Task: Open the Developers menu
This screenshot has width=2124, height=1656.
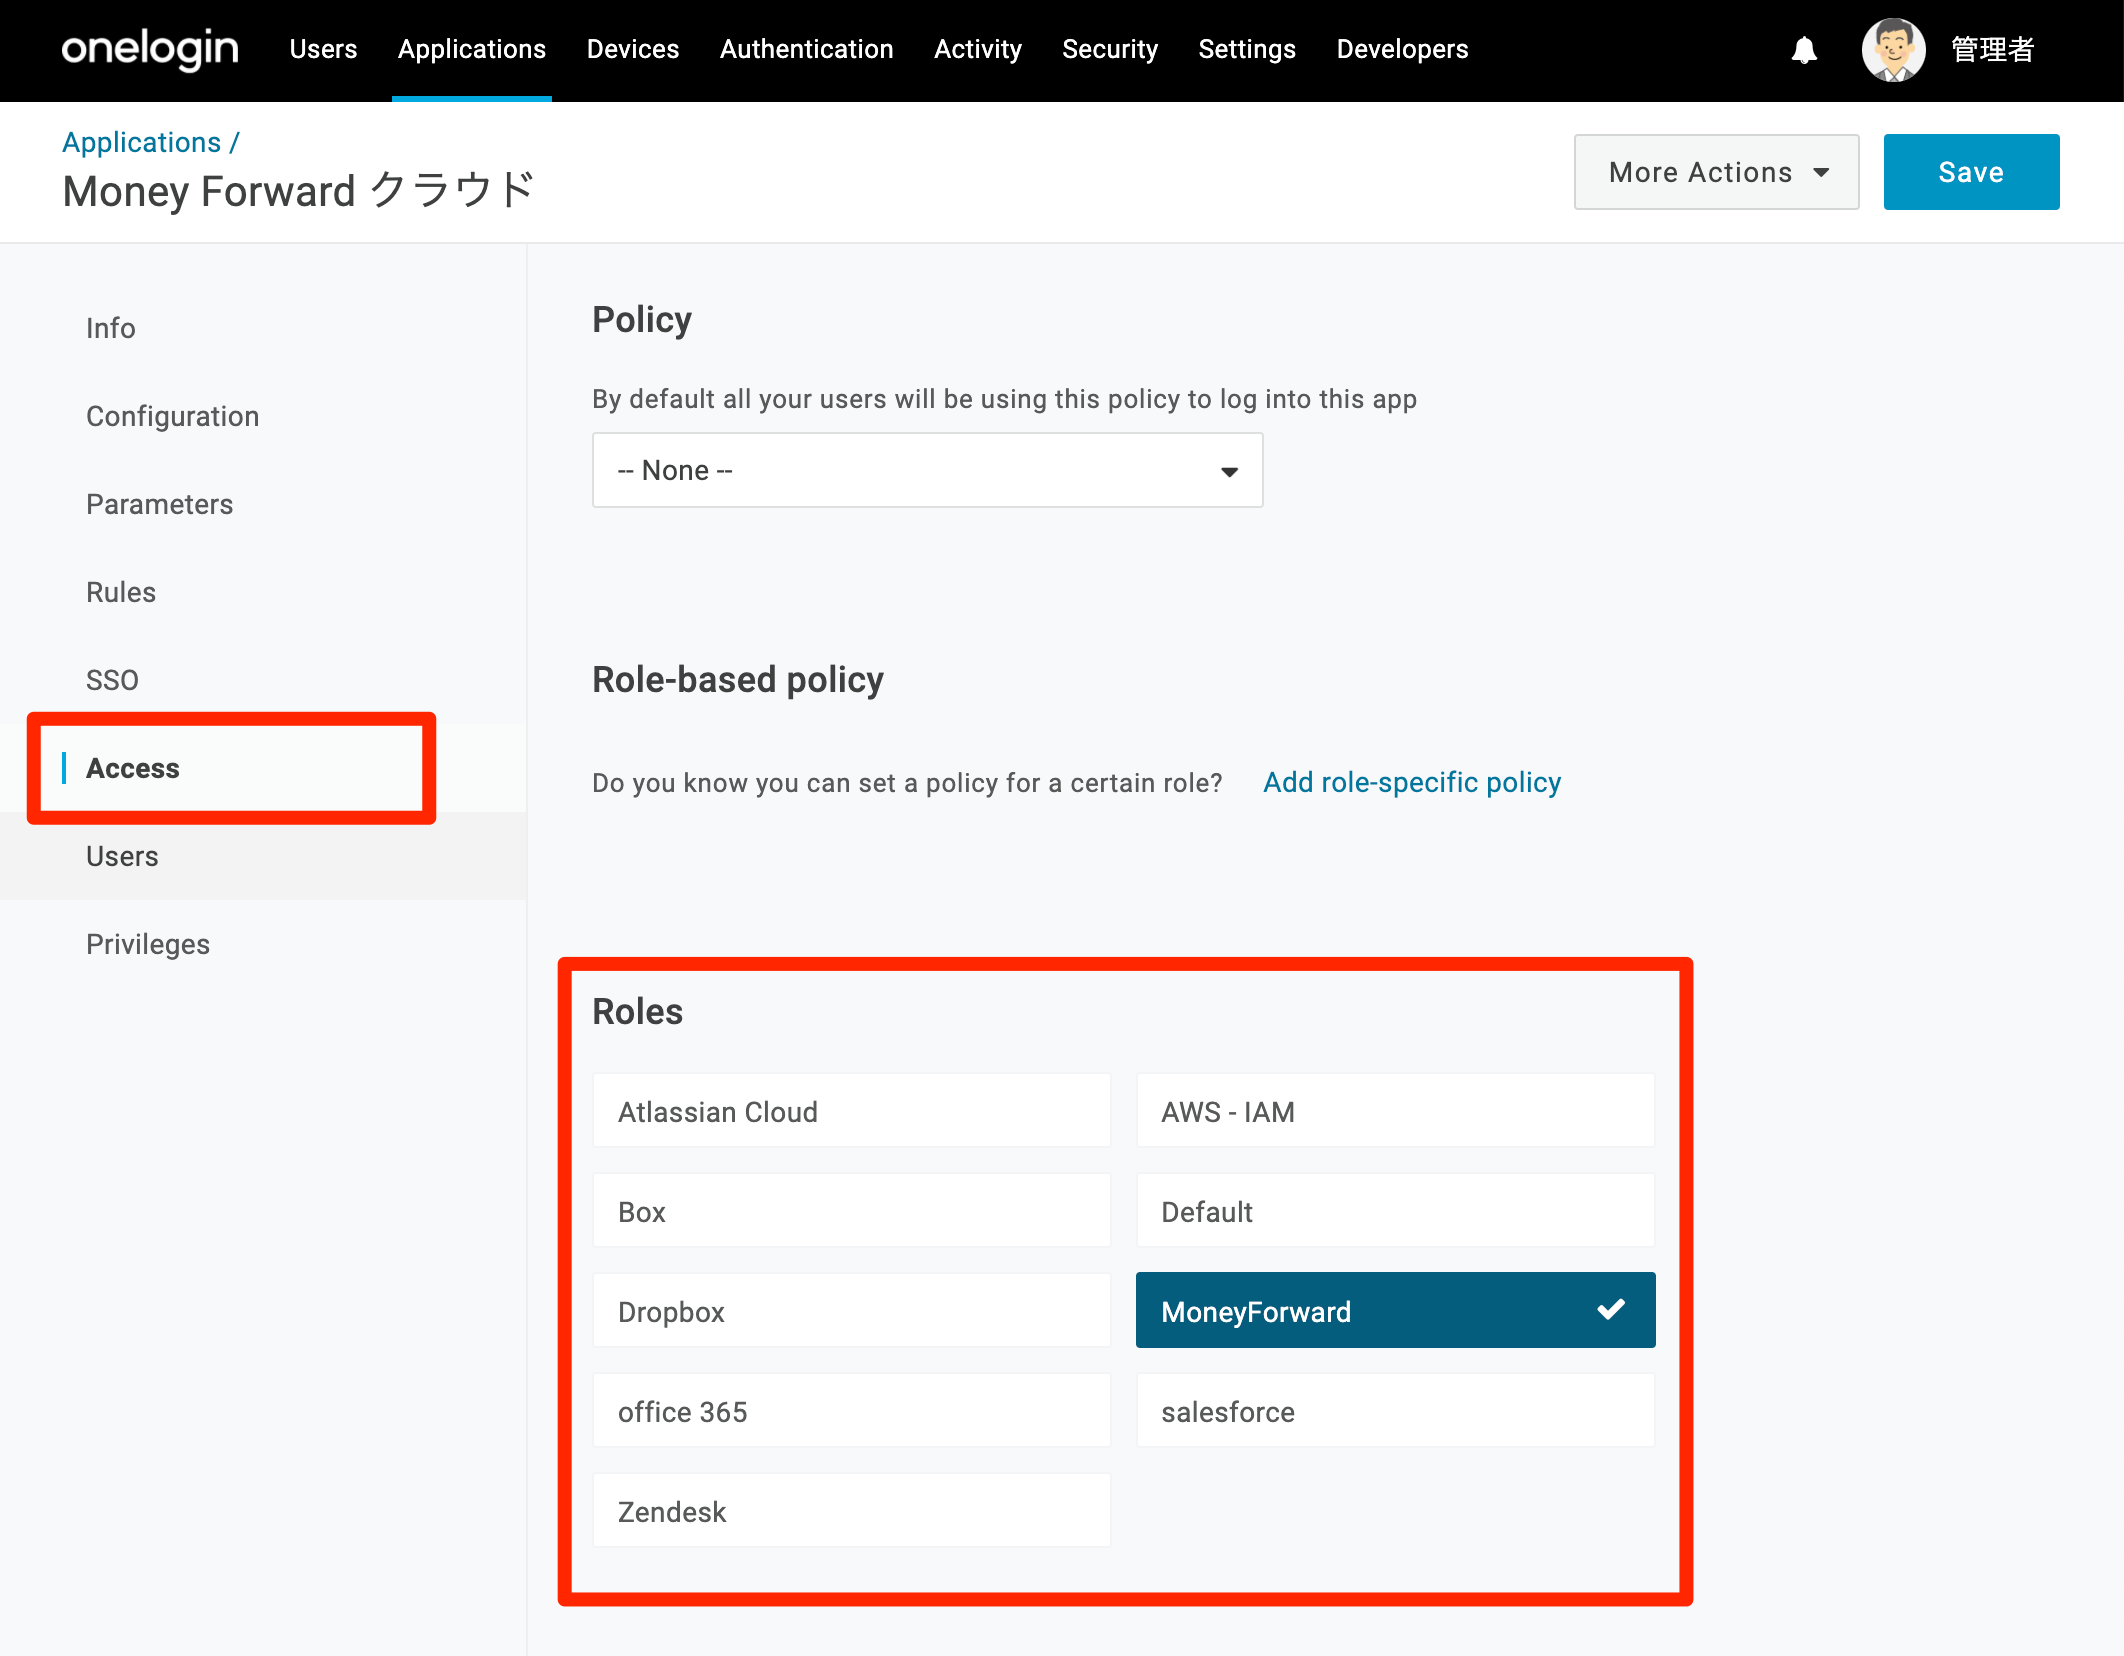Action: (x=1402, y=49)
